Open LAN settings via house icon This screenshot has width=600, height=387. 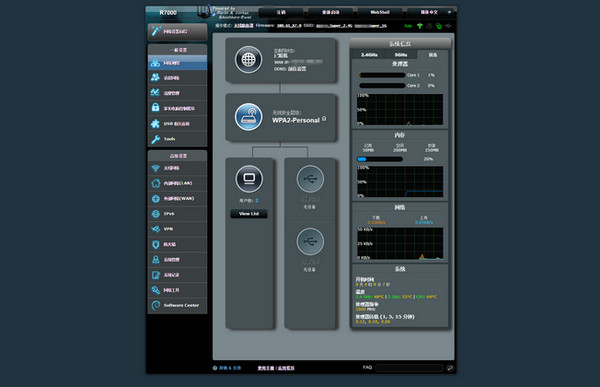(x=155, y=183)
